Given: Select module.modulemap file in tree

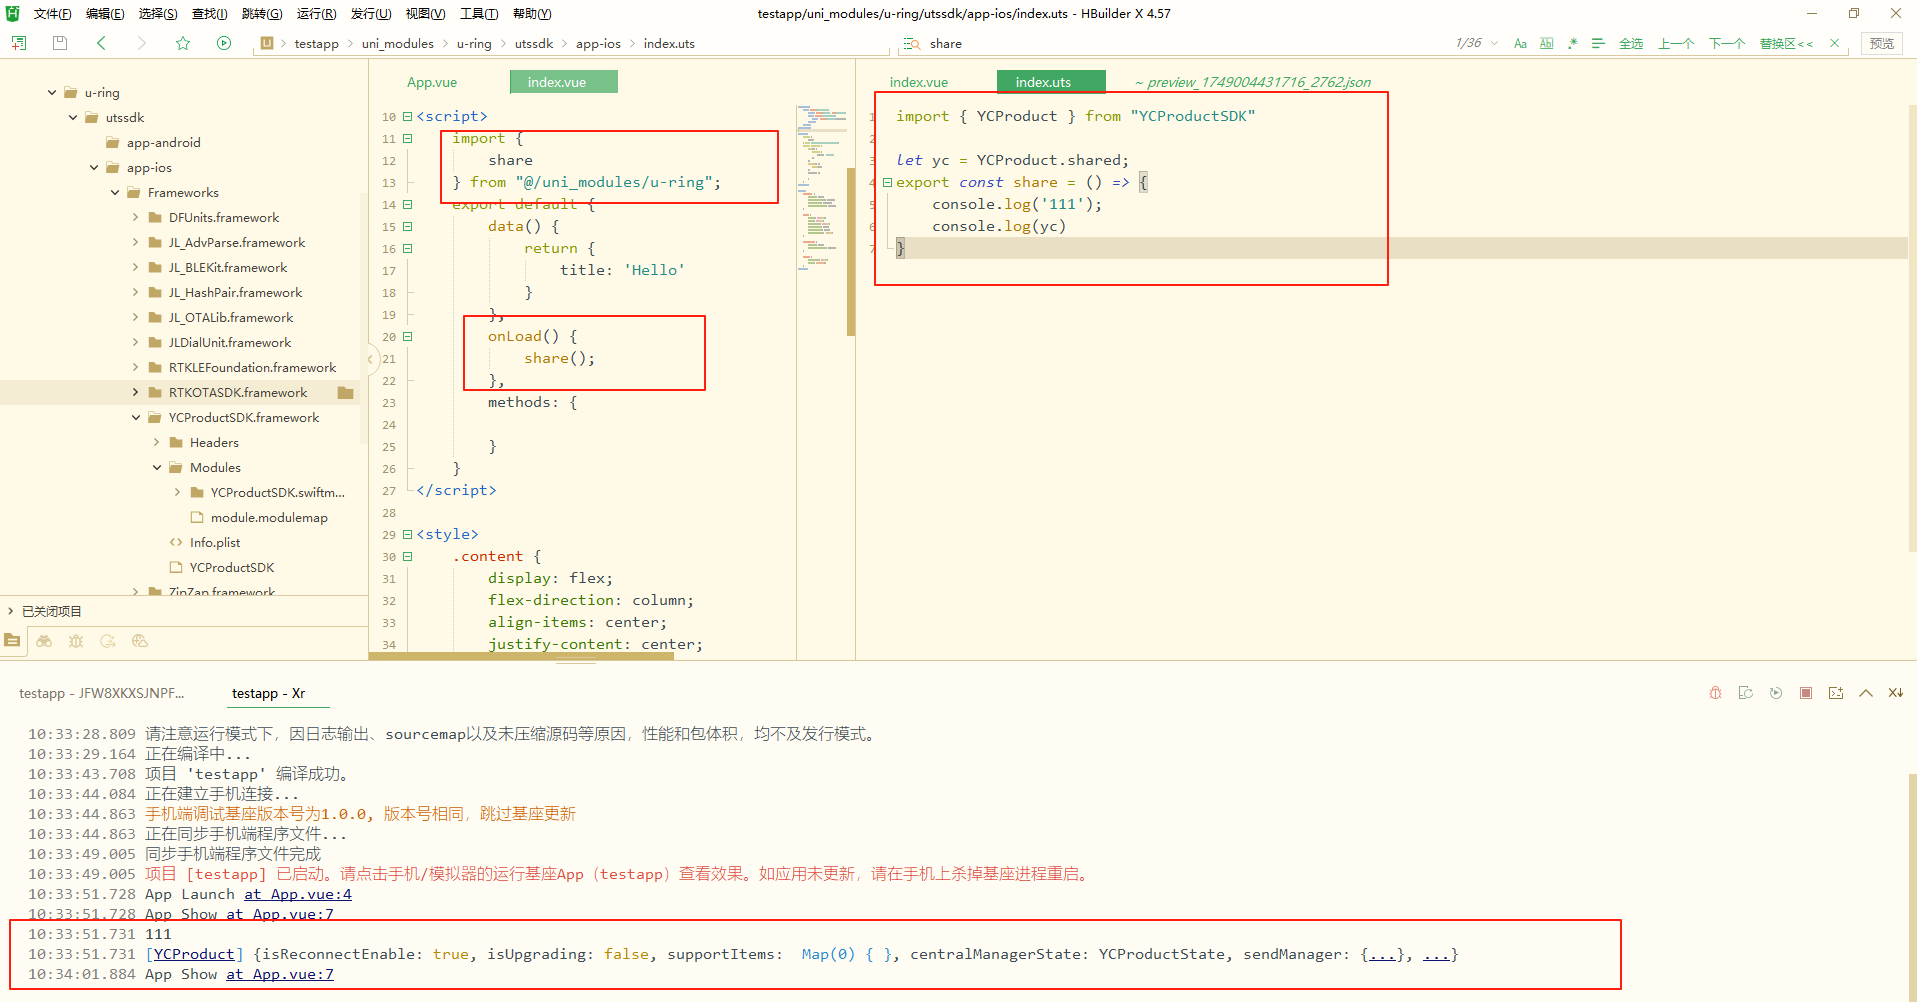Looking at the screenshot, I should click(x=269, y=517).
